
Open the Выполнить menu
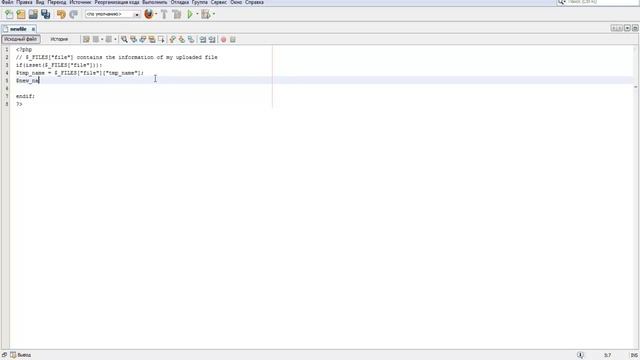(x=155, y=2)
